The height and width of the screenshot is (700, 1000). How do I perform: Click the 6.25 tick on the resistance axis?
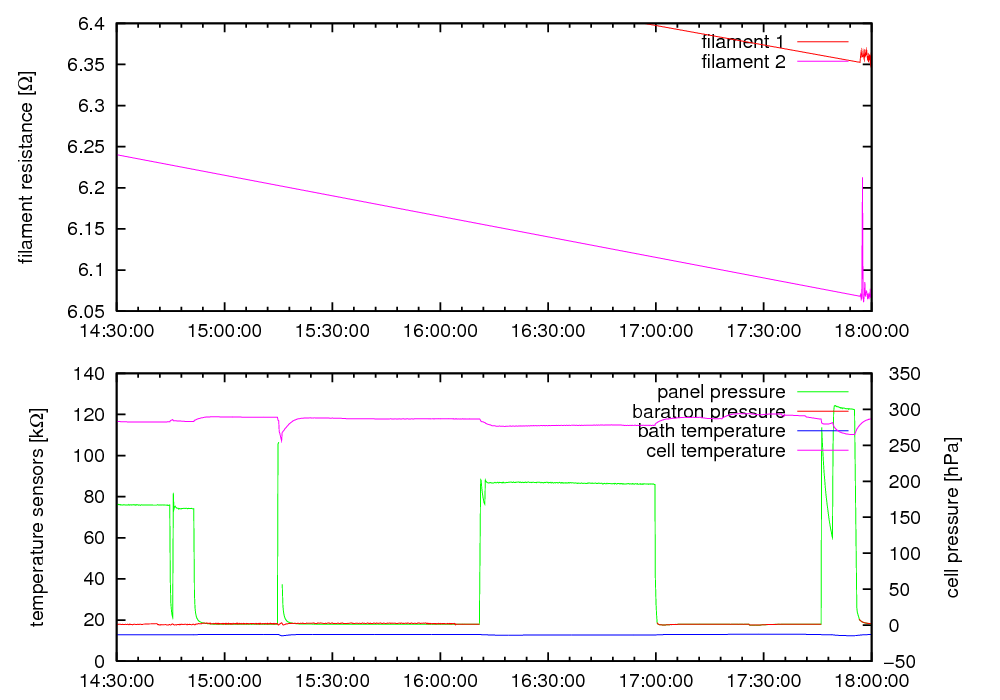(x=85, y=147)
